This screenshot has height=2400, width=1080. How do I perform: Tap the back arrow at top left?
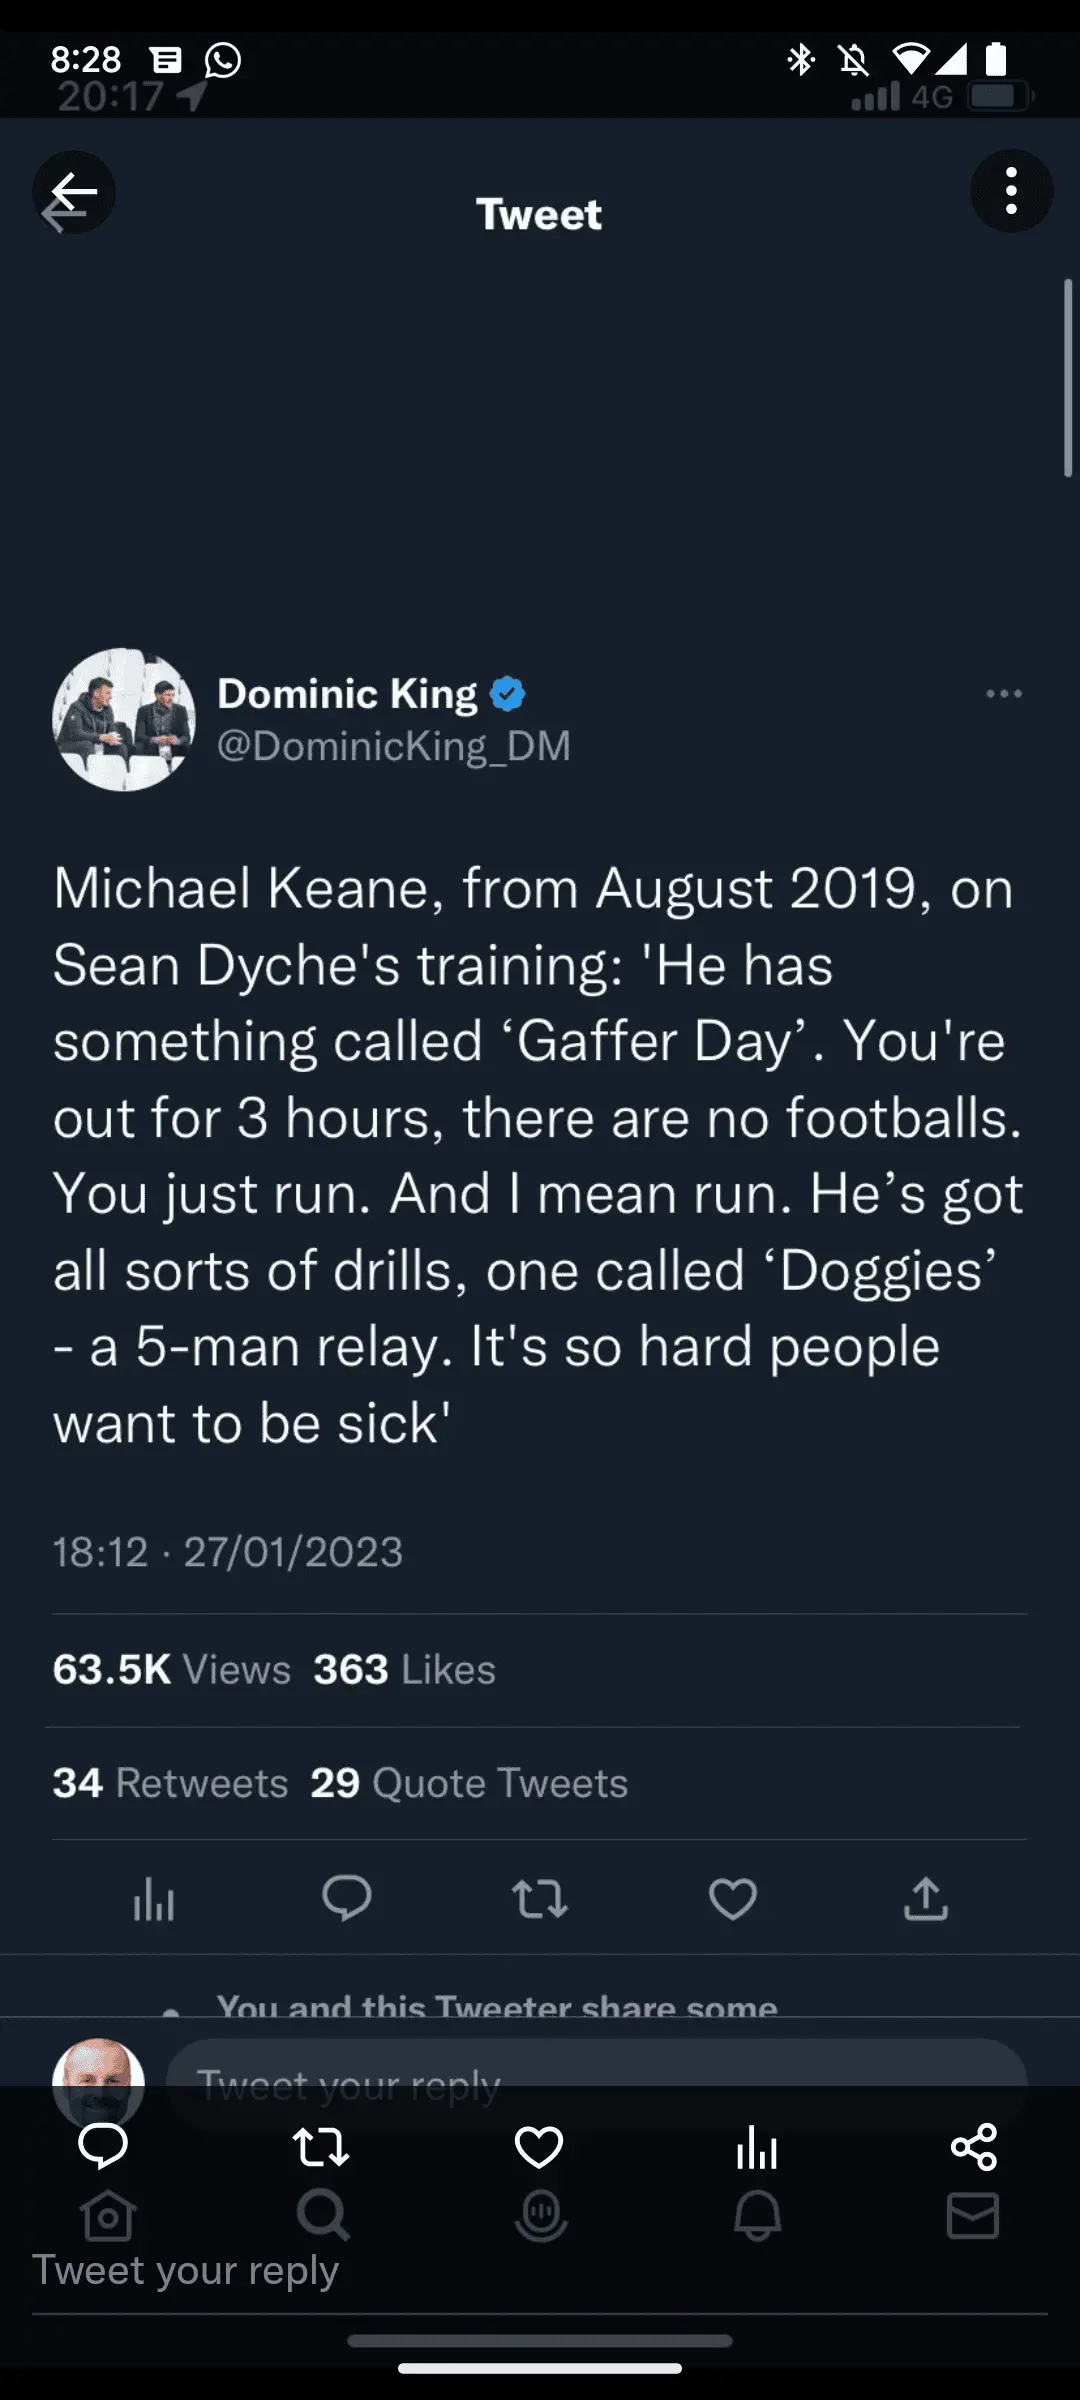(74, 192)
